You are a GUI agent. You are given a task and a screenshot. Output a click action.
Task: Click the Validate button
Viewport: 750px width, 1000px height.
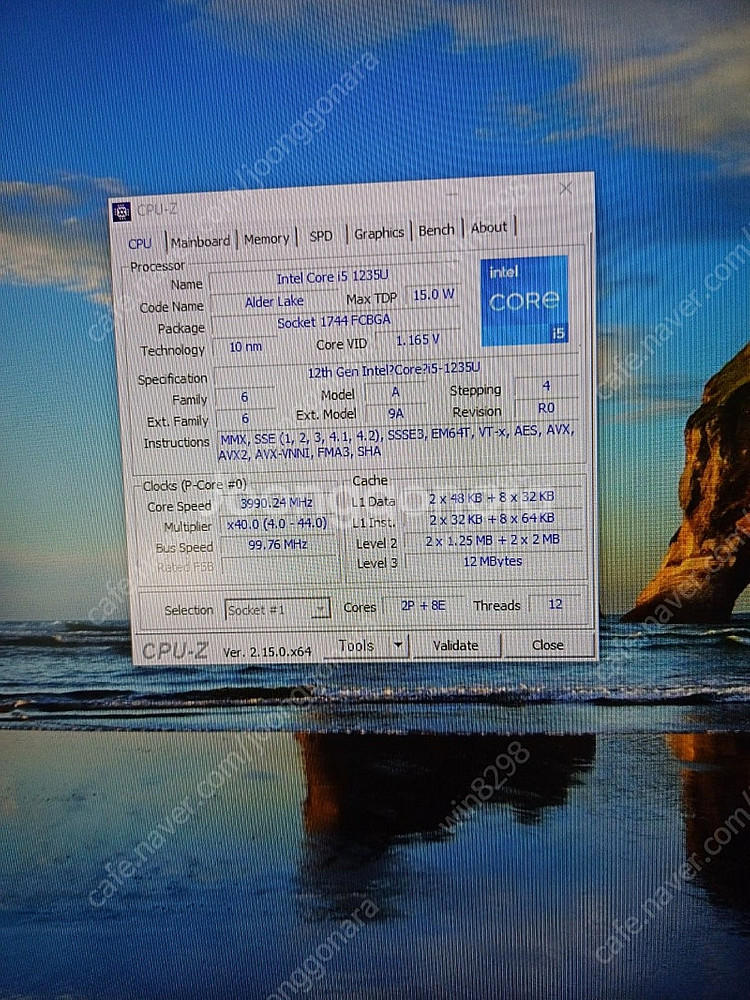(455, 645)
